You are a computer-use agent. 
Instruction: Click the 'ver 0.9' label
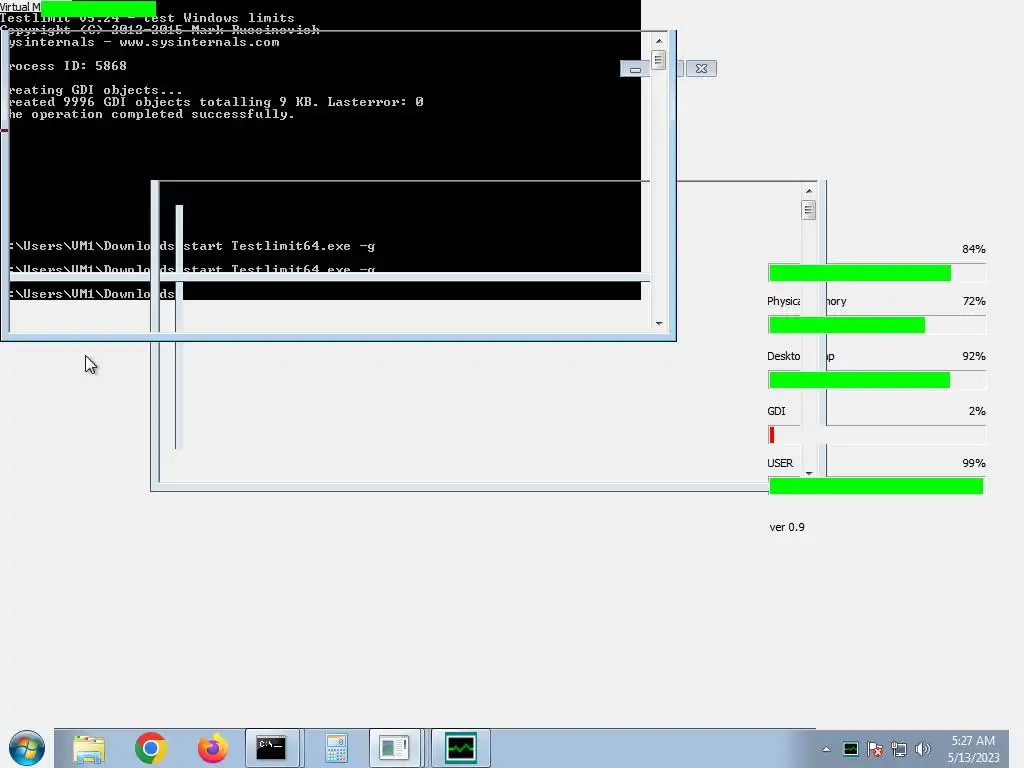[x=787, y=527]
